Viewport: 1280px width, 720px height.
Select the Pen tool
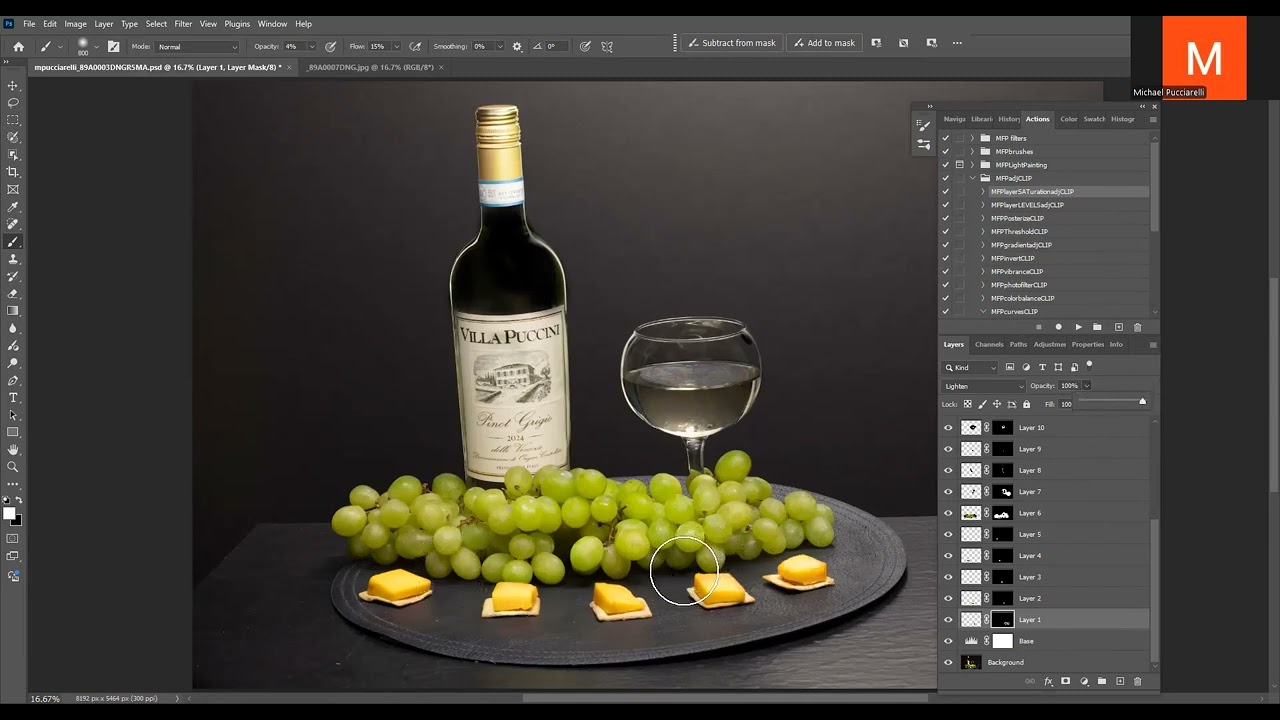coord(13,381)
